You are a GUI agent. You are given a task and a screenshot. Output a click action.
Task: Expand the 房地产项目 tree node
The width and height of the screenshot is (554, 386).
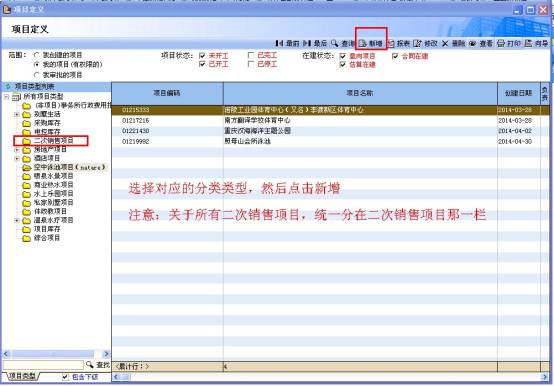coord(17,150)
